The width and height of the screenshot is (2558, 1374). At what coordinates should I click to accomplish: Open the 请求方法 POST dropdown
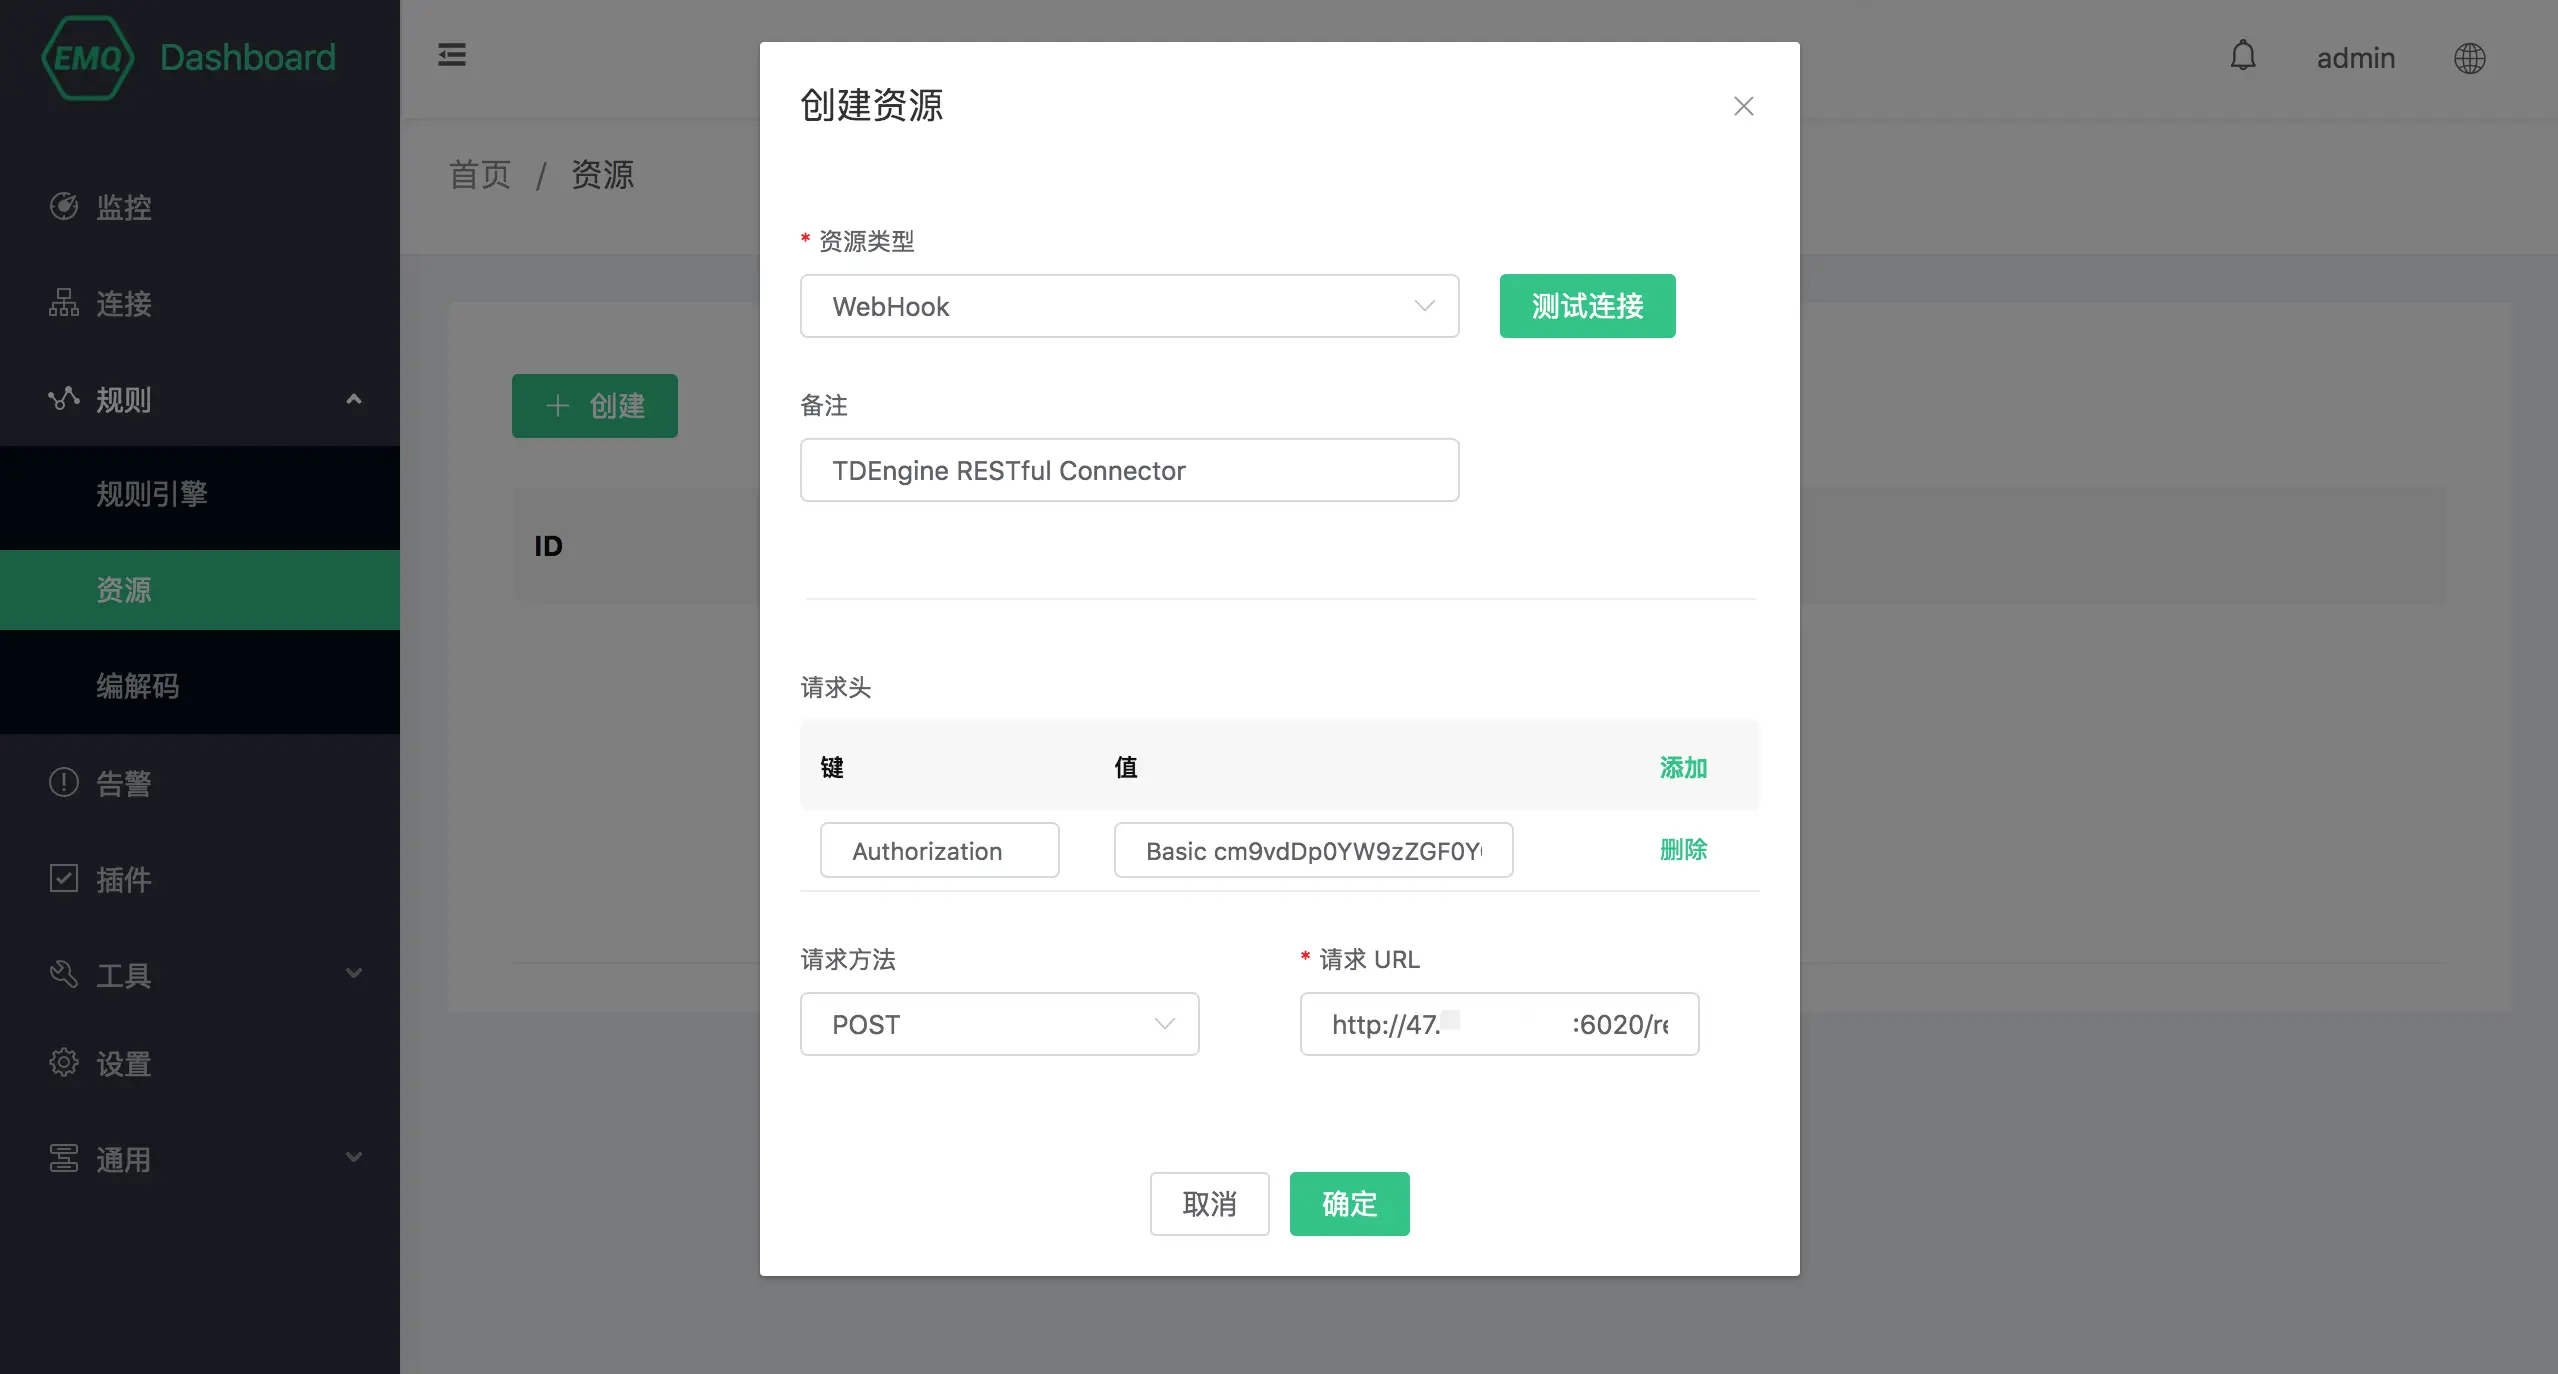point(999,1024)
